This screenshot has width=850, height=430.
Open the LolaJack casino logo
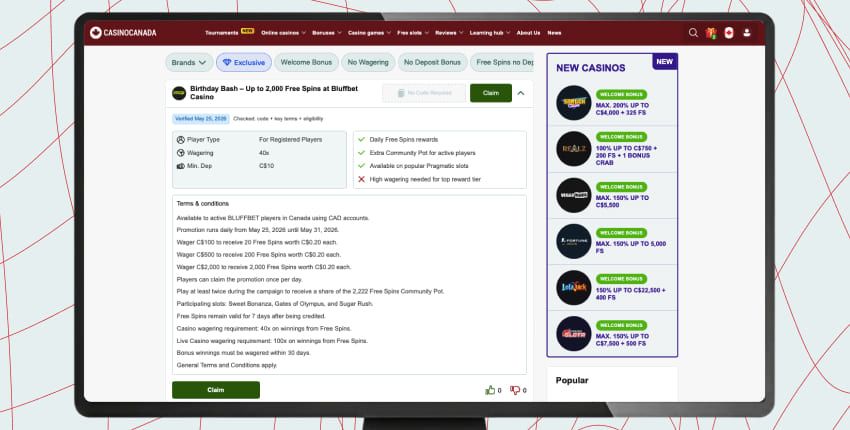[x=574, y=287]
